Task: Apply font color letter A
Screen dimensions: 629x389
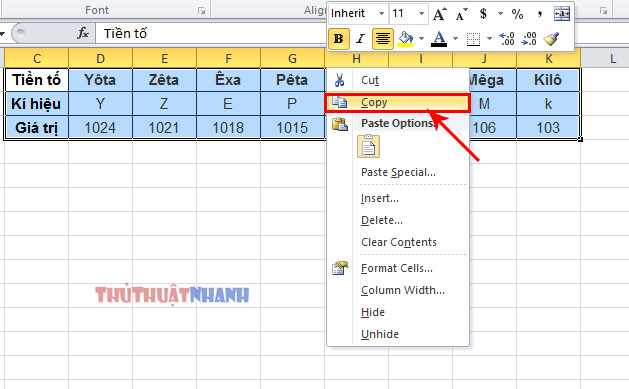Action: click(439, 39)
